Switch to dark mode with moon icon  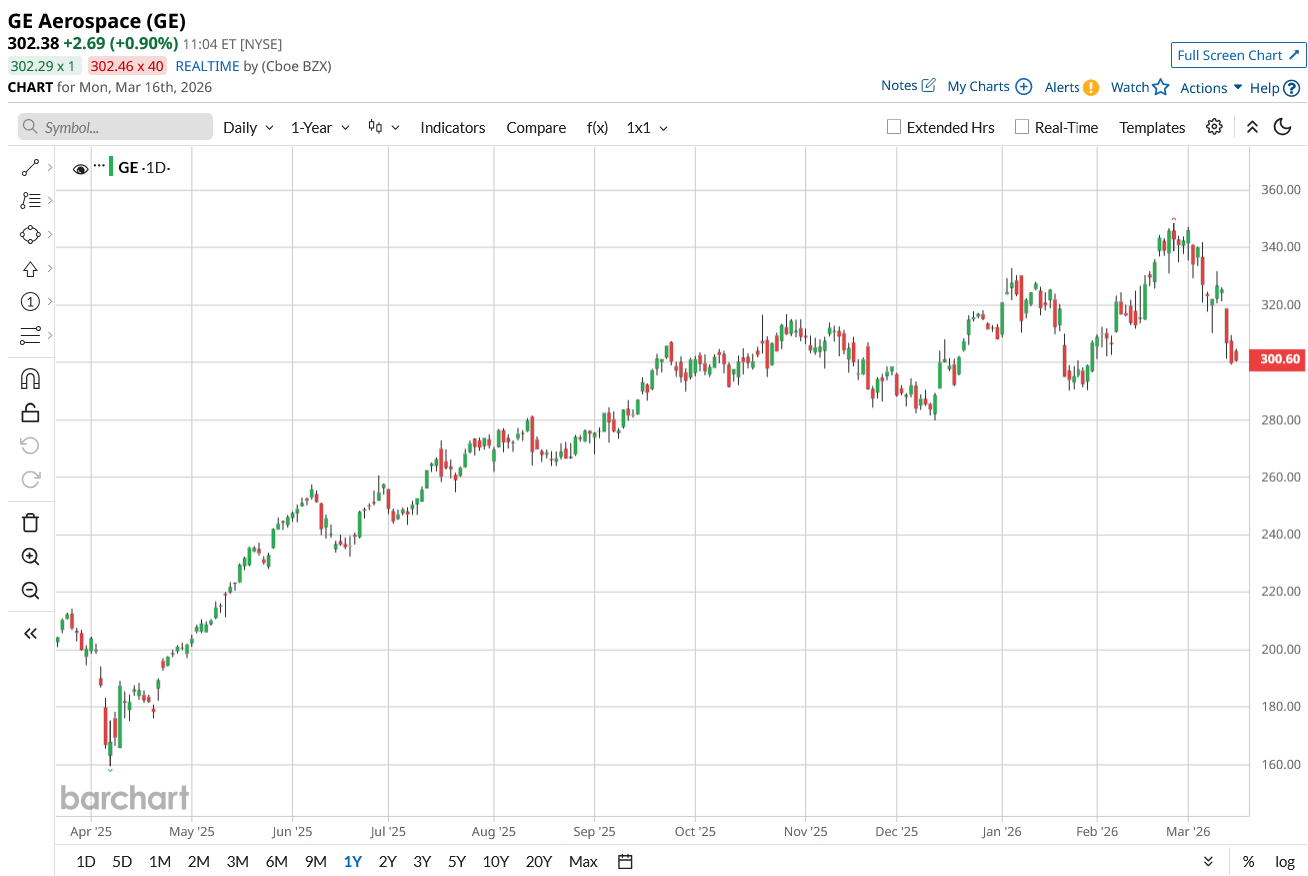pos(1282,127)
